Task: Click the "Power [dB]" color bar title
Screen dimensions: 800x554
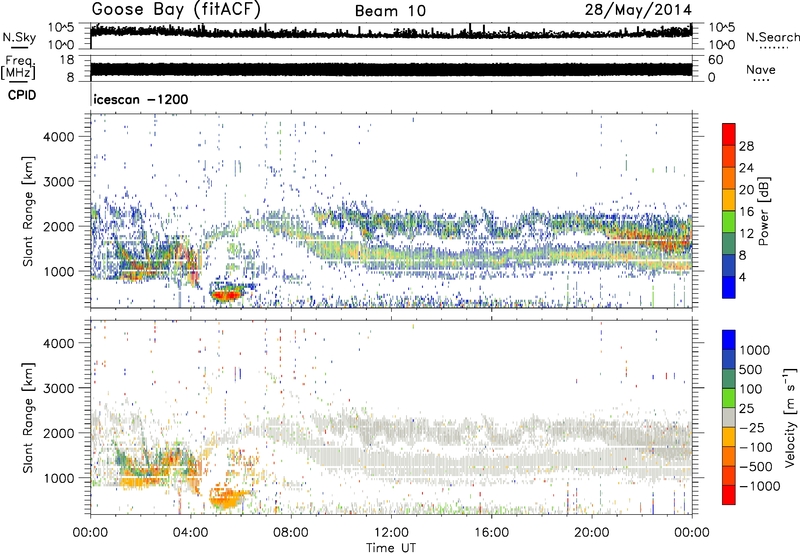Action: coord(764,211)
